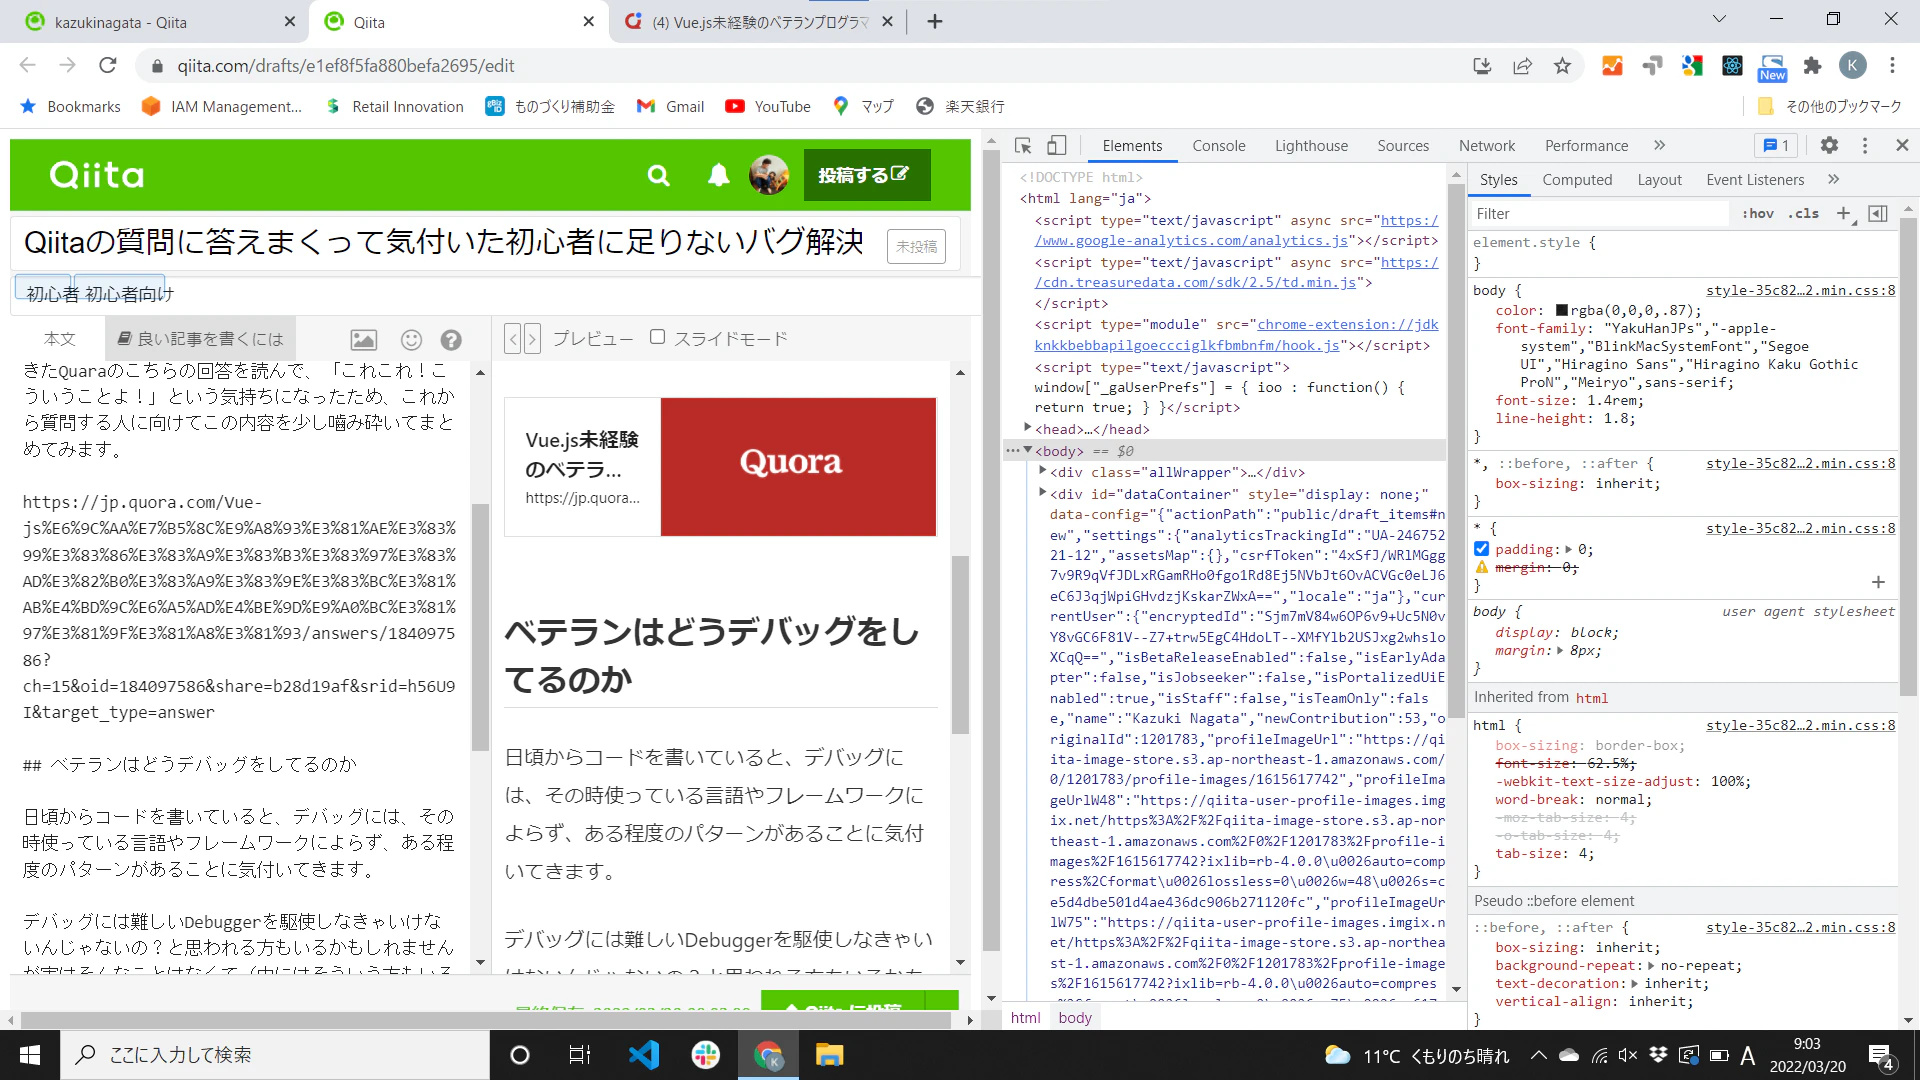This screenshot has height=1080, width=1920.
Task: Click the Qiita search magnifier icon
Action: coord(658,176)
